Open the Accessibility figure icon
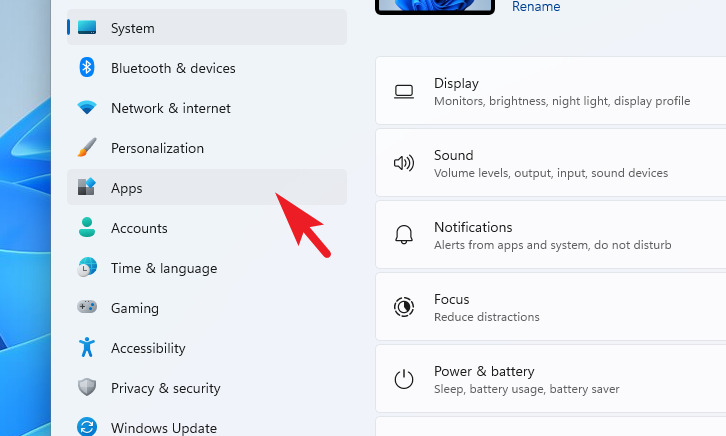726x436 pixels. (87, 347)
